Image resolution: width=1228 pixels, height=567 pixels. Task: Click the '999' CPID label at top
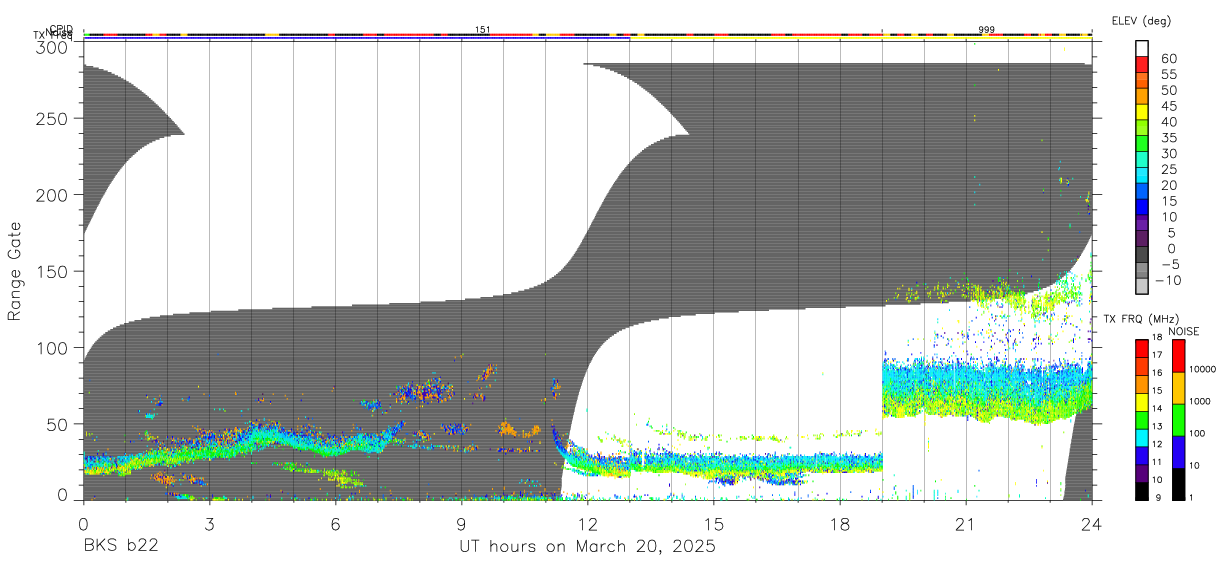point(987,30)
